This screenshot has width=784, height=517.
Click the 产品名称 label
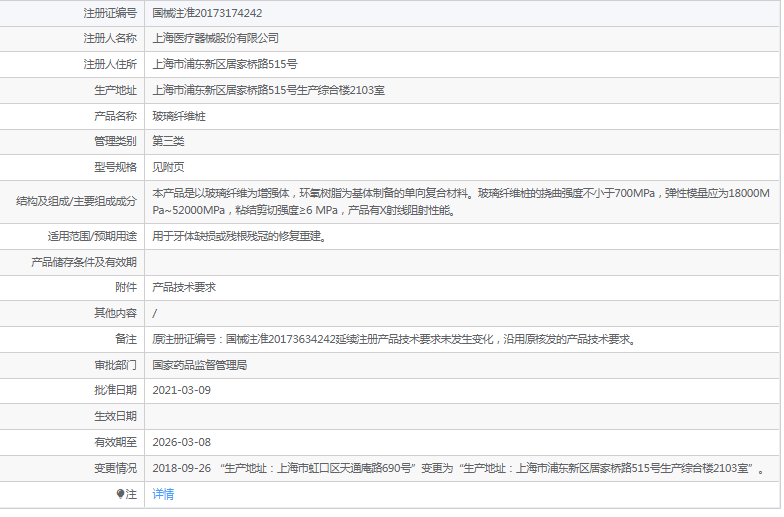click(116, 116)
